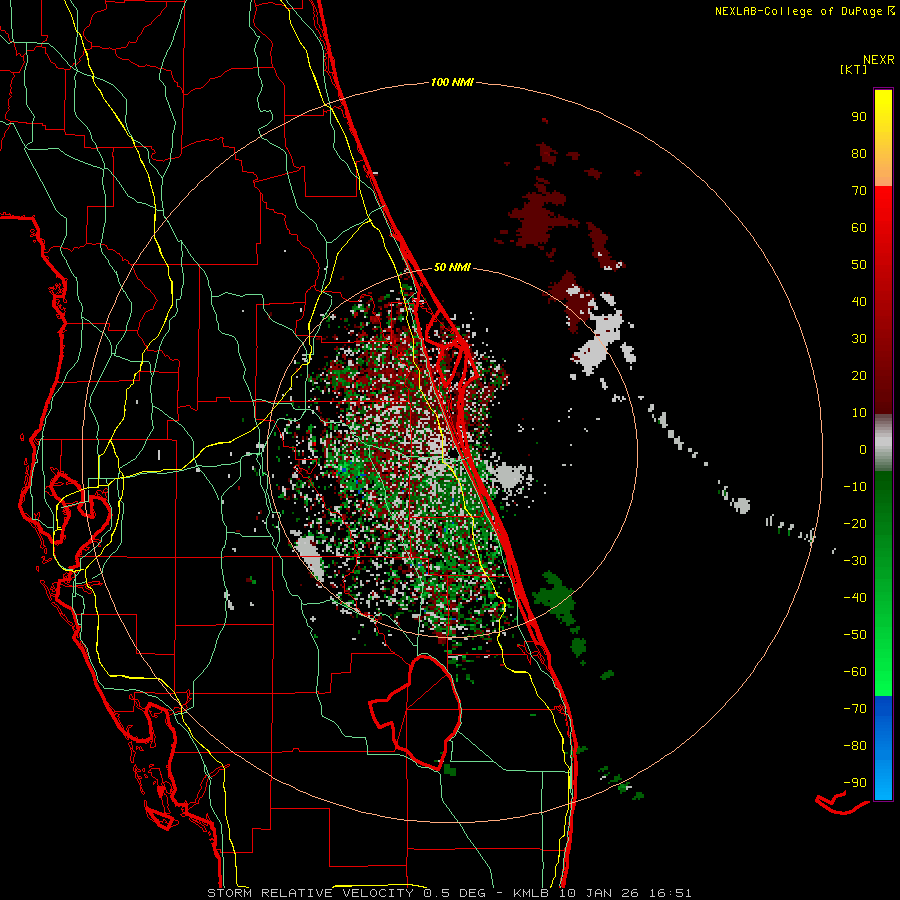
Task: Click the 60 value on the velocity scale
Action: pyautogui.click(x=859, y=227)
